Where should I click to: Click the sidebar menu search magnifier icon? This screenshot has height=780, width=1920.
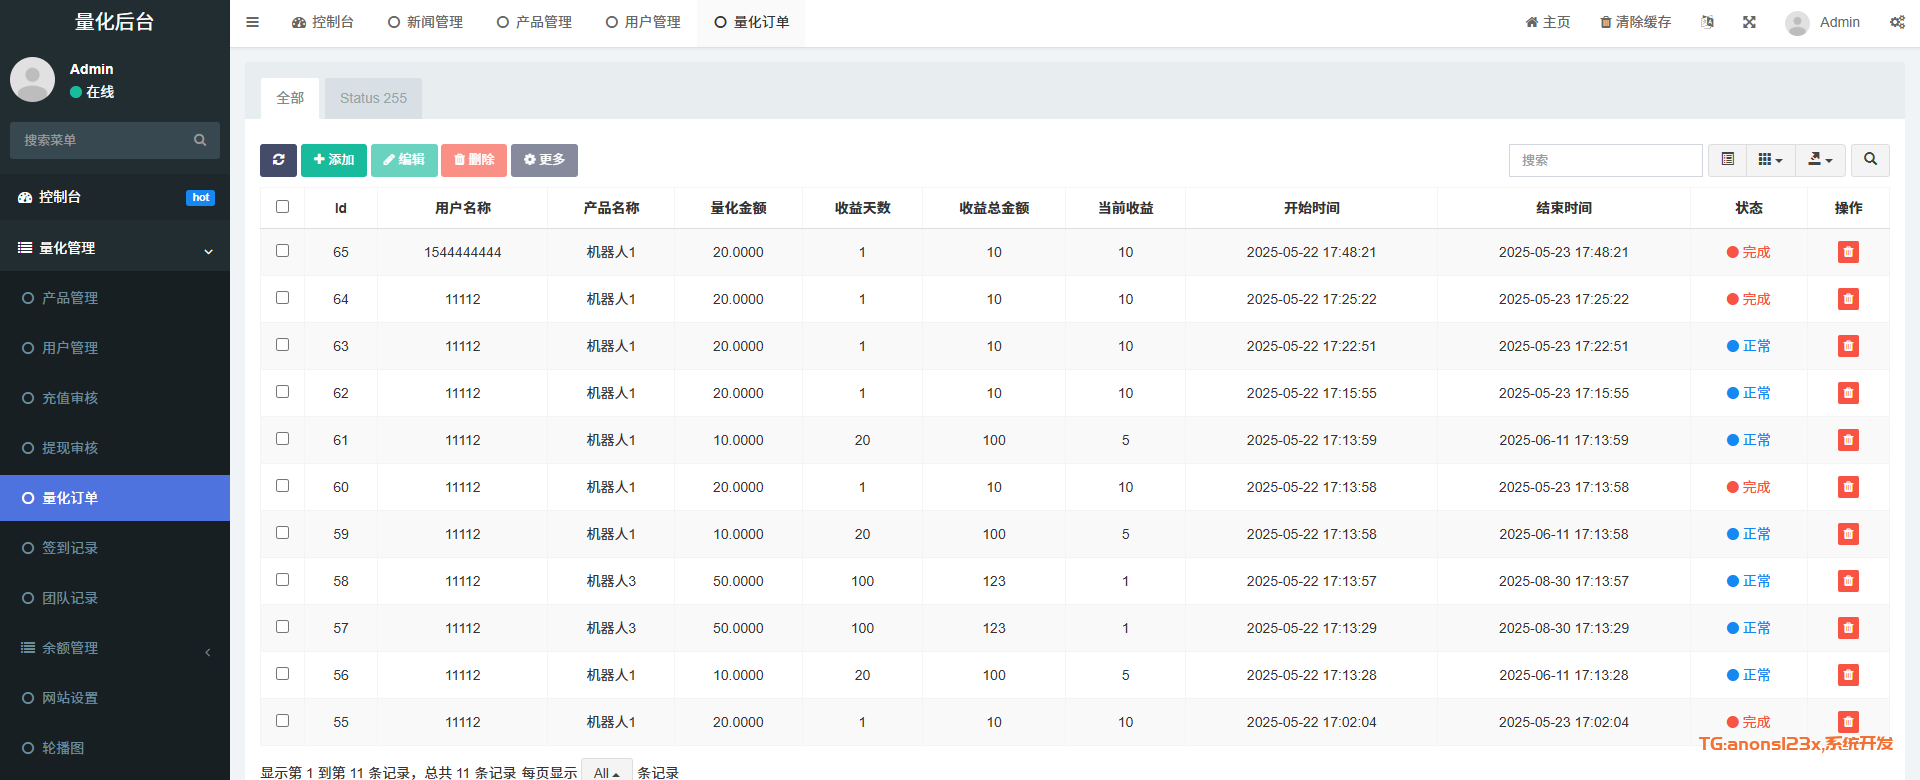(200, 140)
